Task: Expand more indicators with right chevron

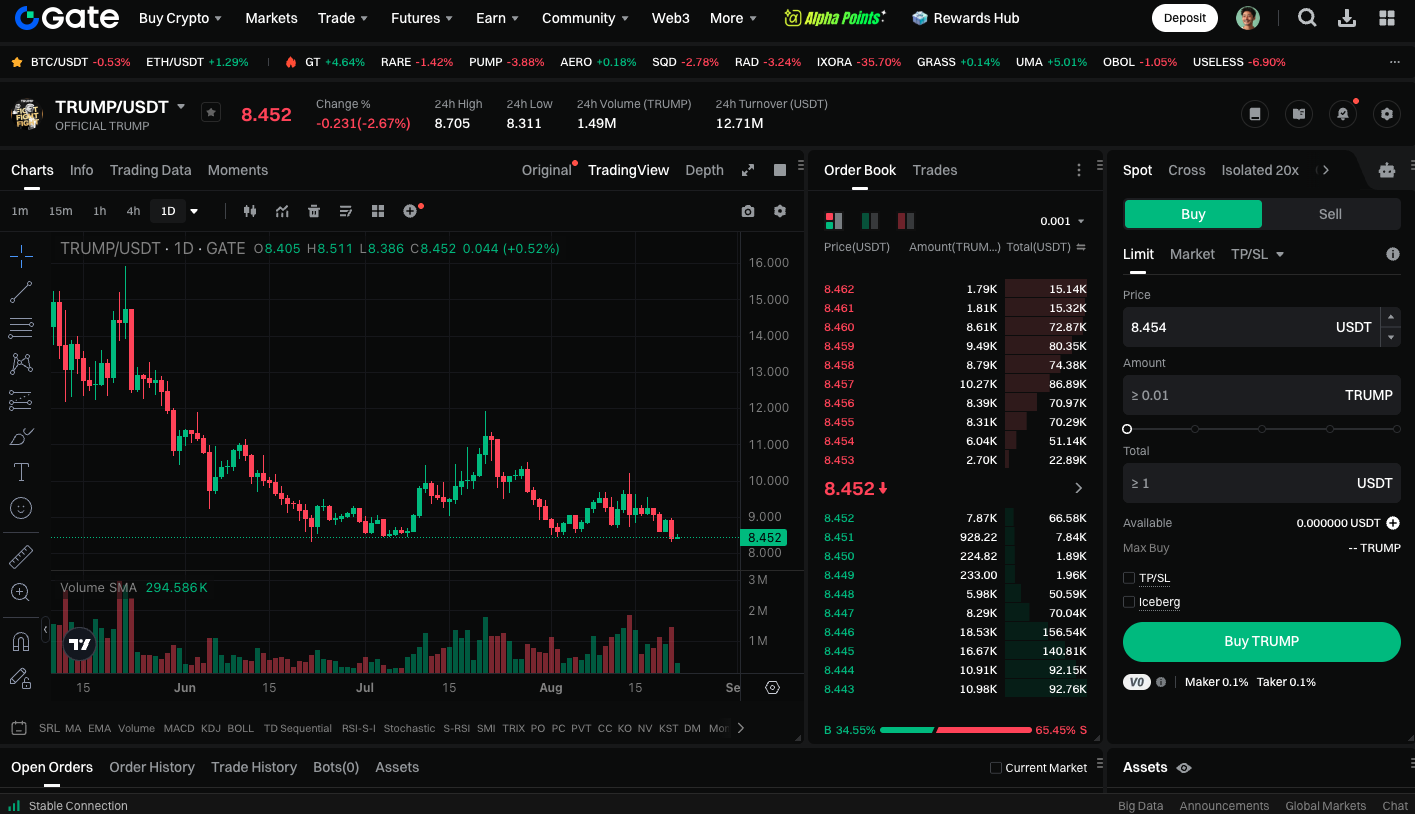Action: pos(740,728)
